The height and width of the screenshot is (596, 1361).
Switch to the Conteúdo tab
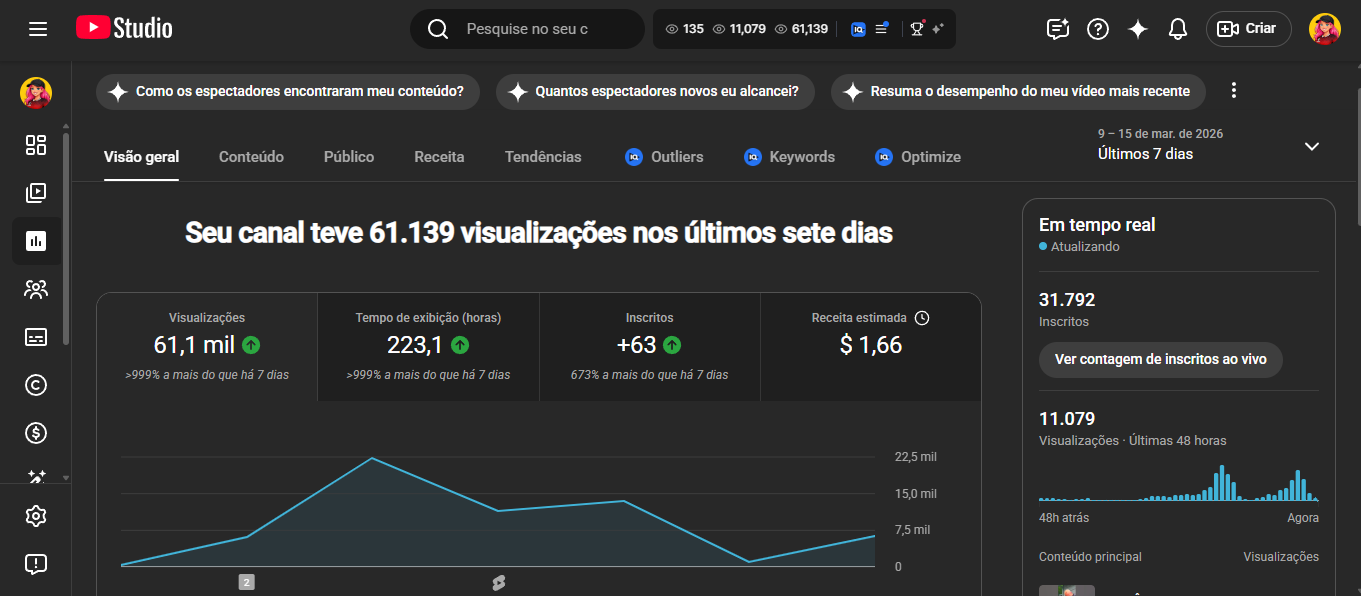[251, 157]
